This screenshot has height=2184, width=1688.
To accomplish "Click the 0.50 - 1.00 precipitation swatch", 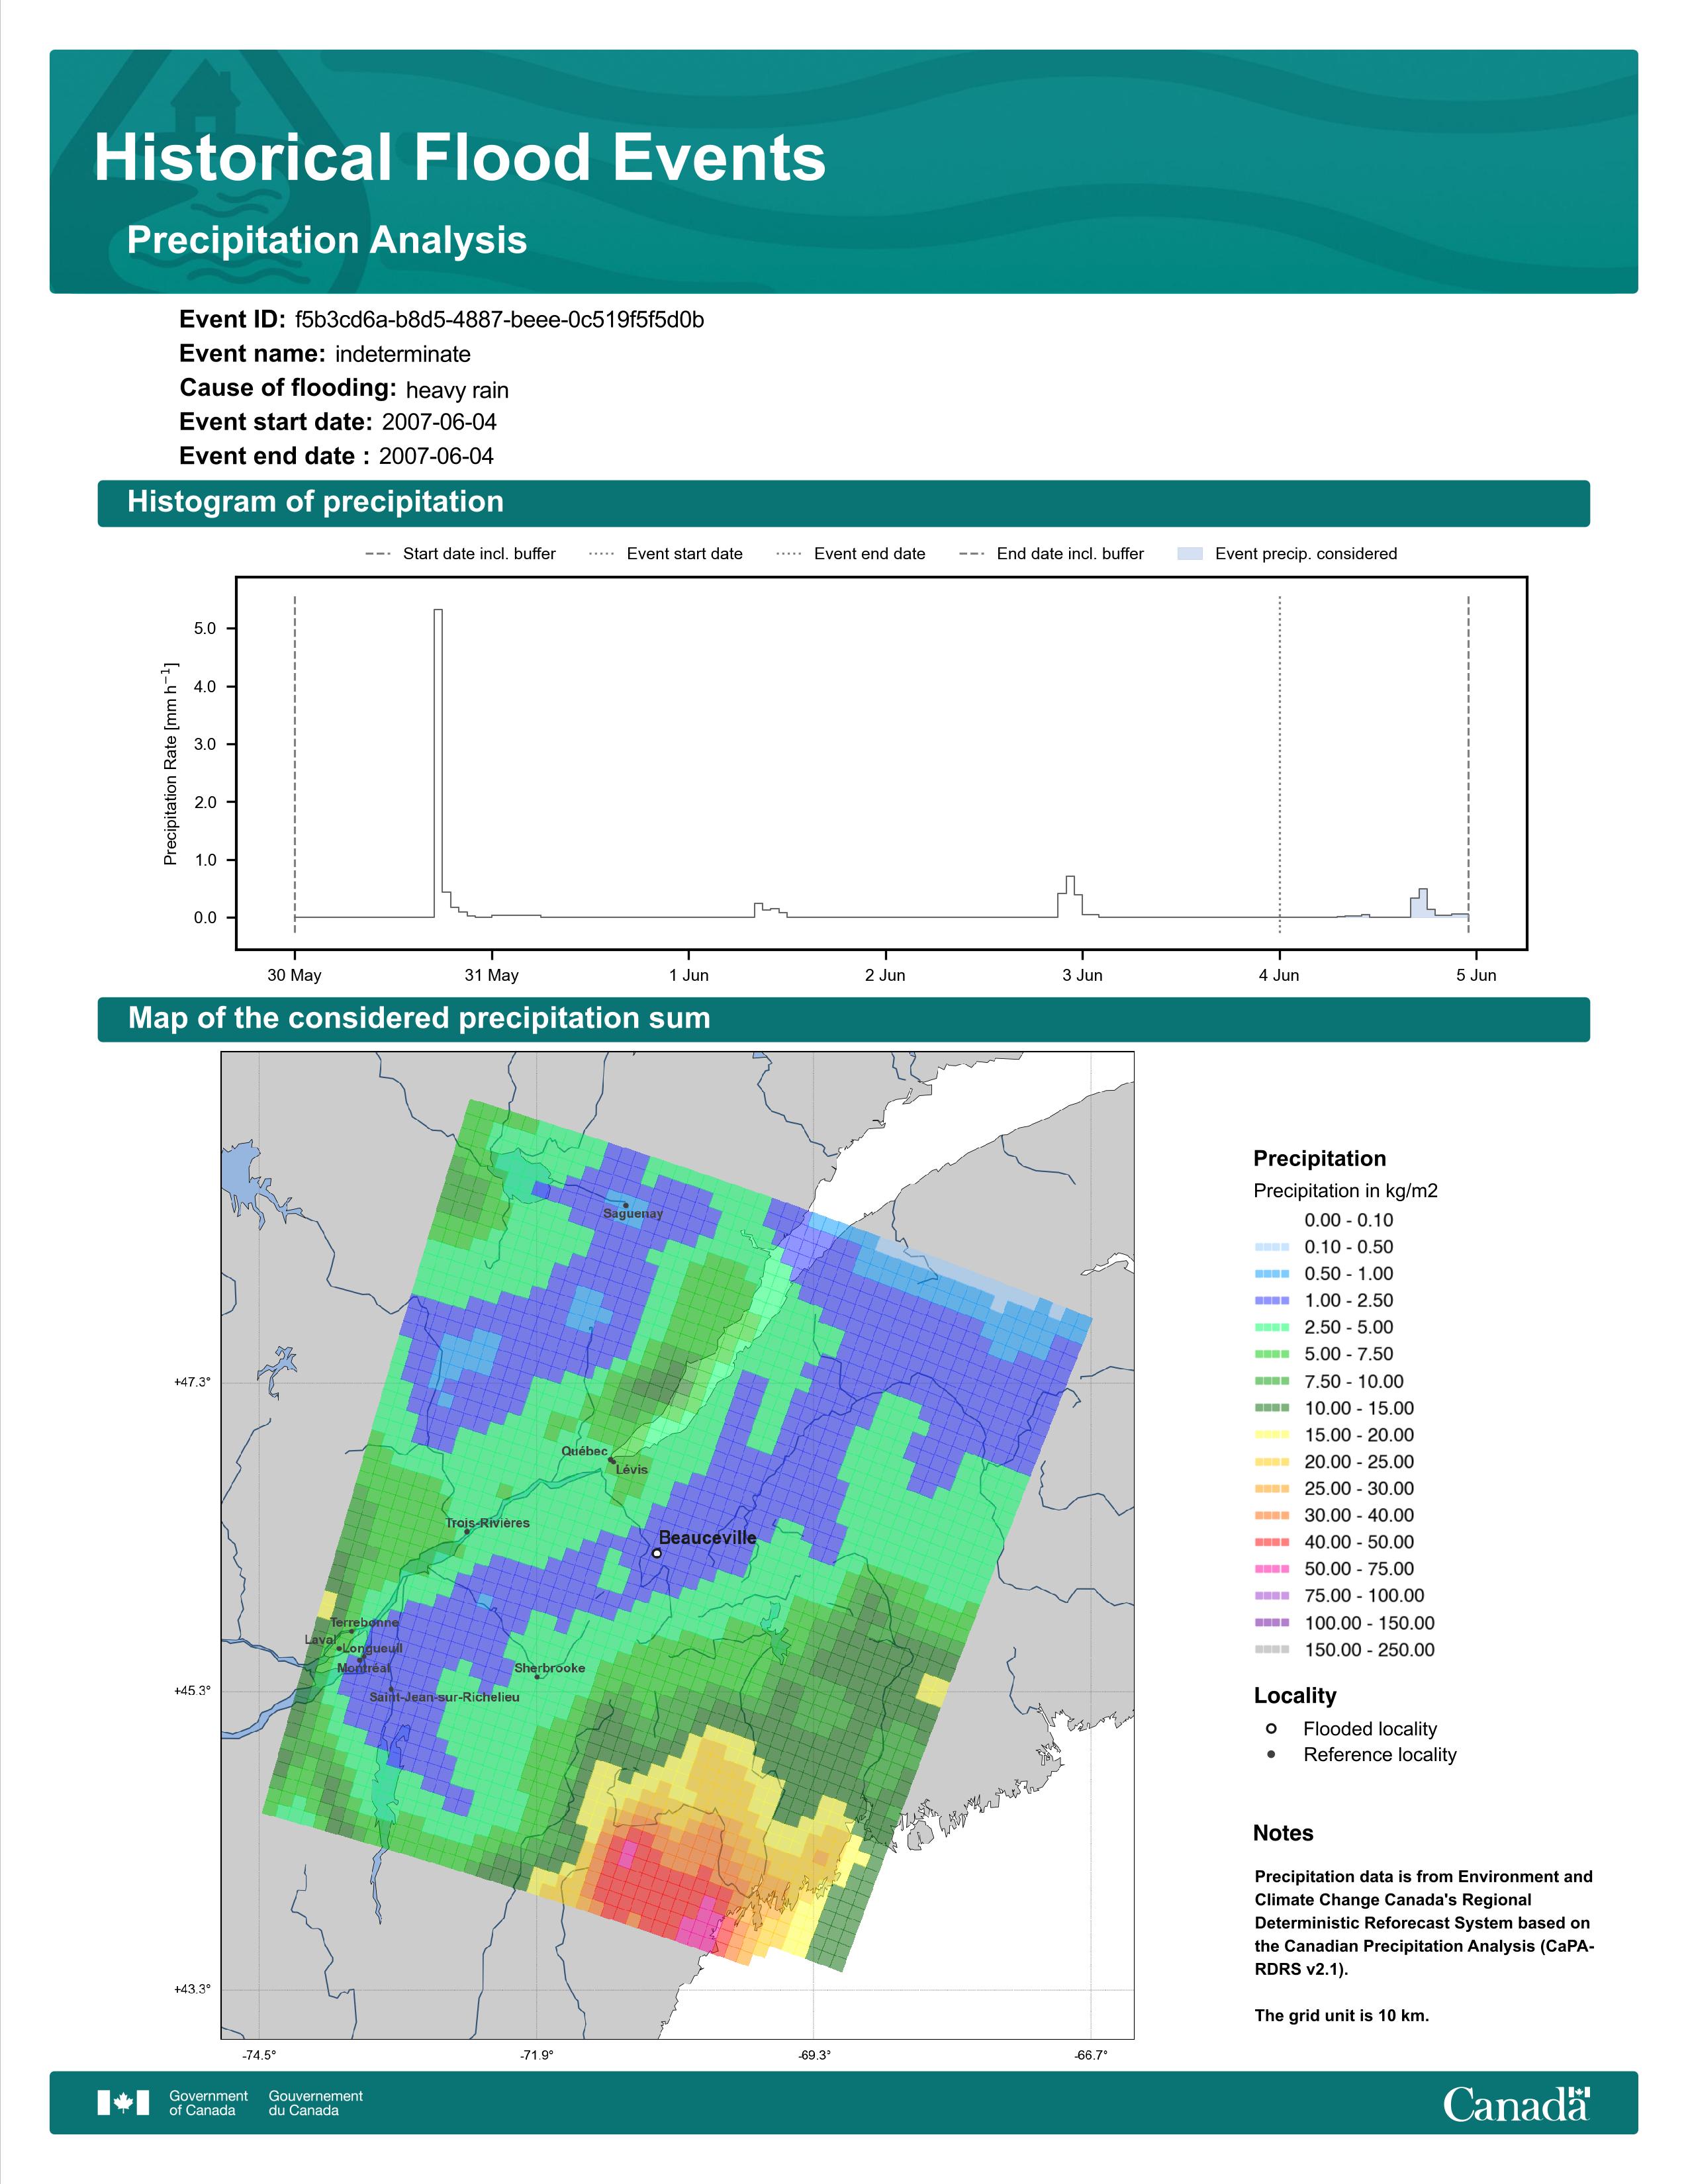I will (1272, 1274).
